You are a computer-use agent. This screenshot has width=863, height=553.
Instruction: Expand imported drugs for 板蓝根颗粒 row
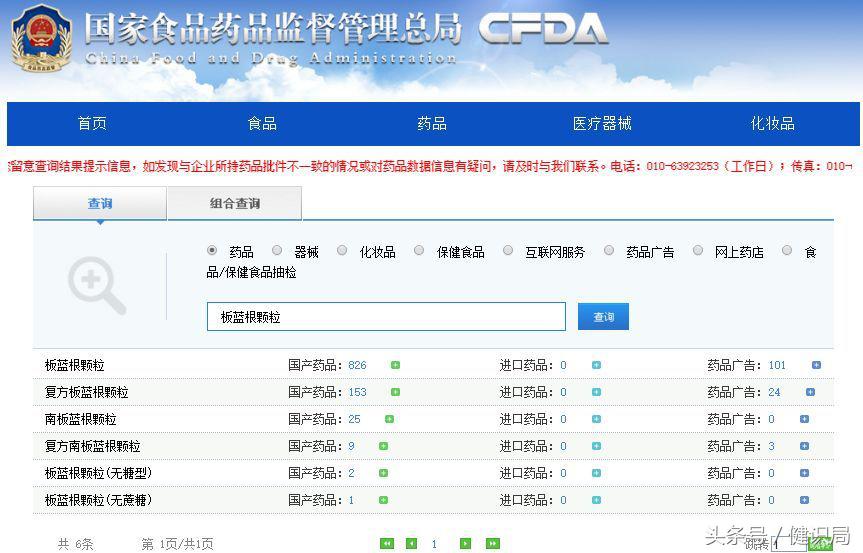coord(596,365)
